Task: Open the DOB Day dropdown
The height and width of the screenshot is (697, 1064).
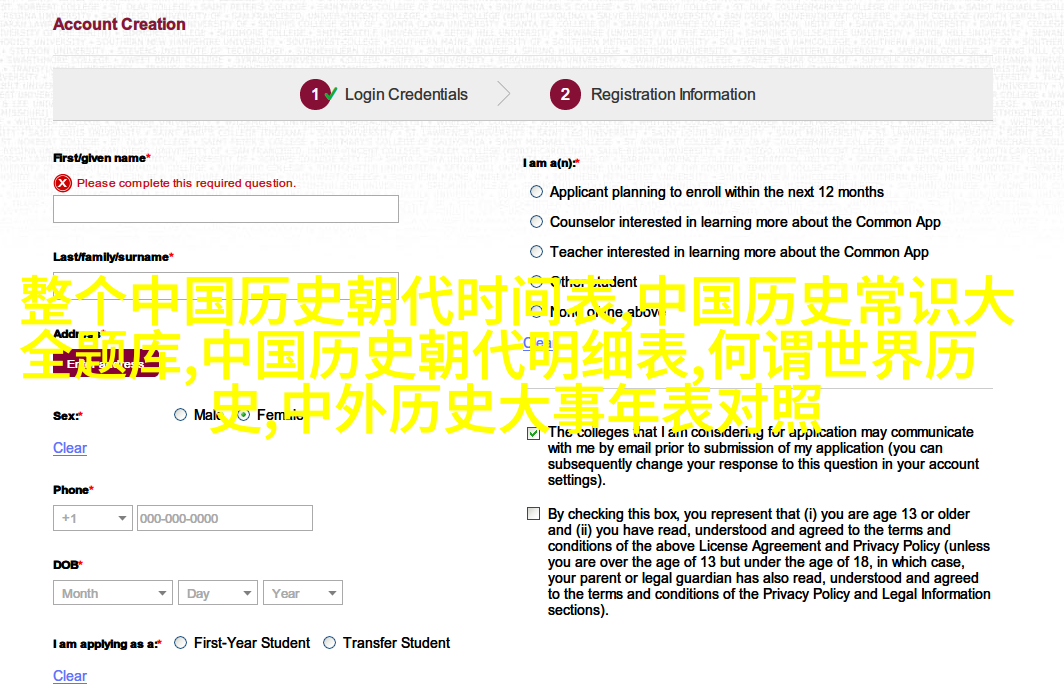Action: click(218, 592)
